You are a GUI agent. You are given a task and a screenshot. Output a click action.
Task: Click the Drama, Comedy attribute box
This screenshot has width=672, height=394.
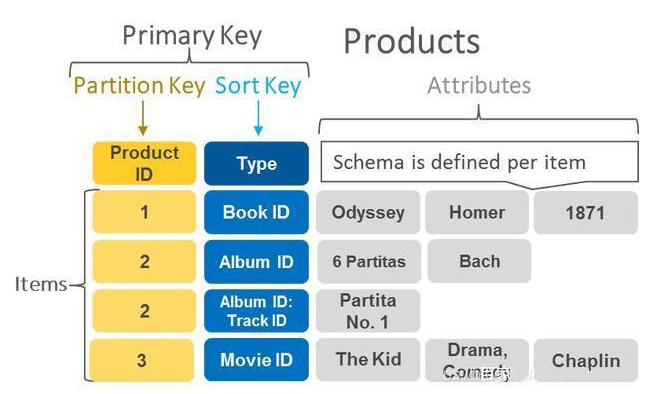(477, 360)
